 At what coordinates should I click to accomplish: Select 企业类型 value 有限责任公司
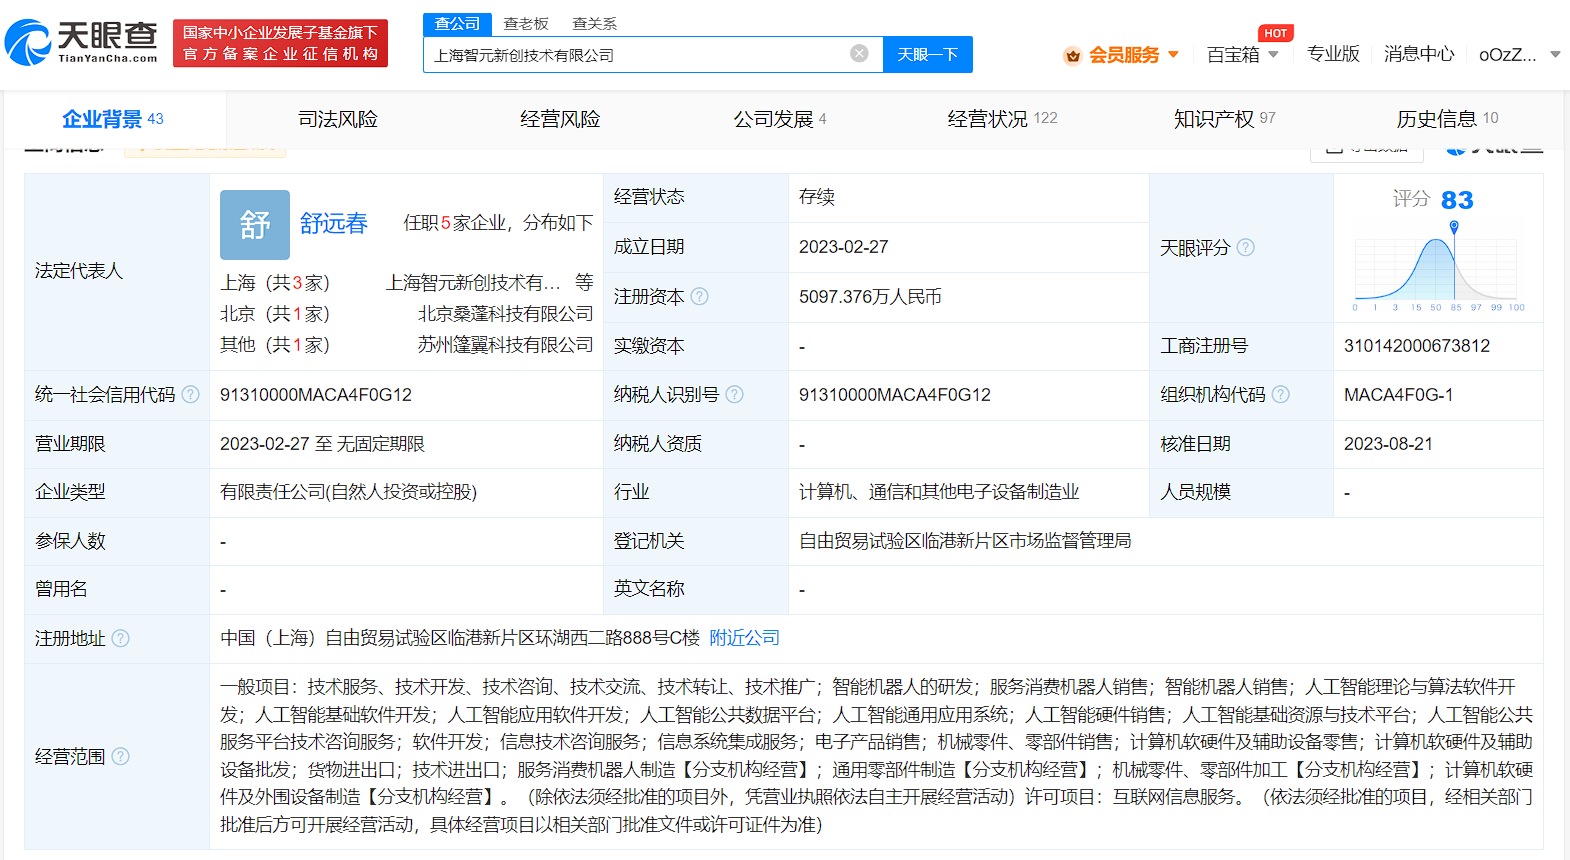[x=348, y=492]
